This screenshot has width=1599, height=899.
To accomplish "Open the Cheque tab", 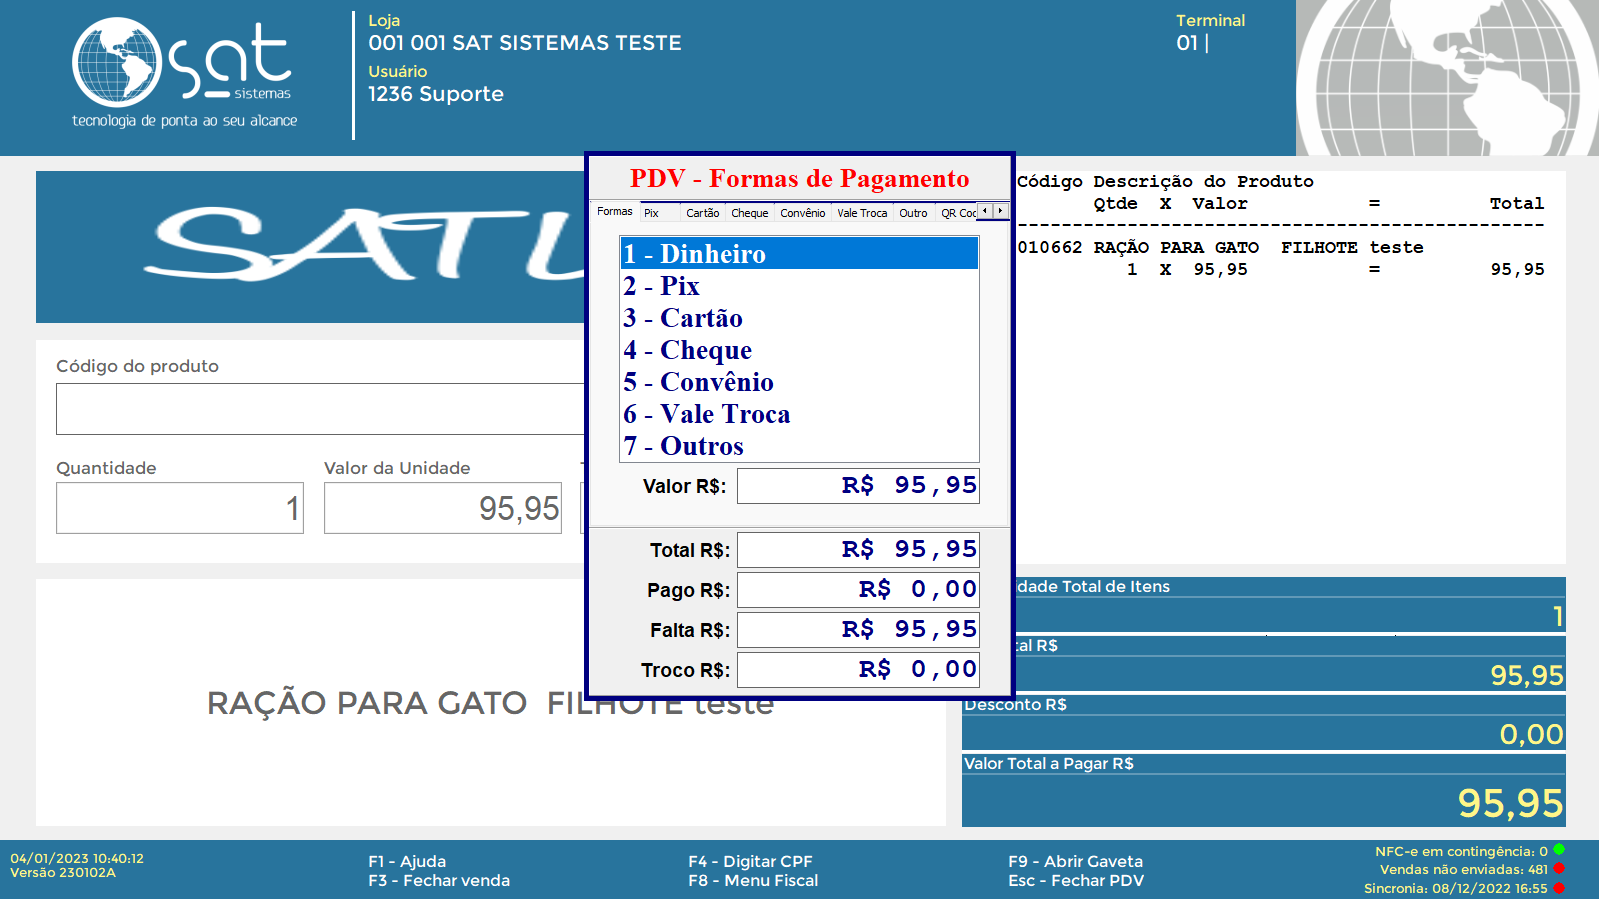I will coord(749,213).
